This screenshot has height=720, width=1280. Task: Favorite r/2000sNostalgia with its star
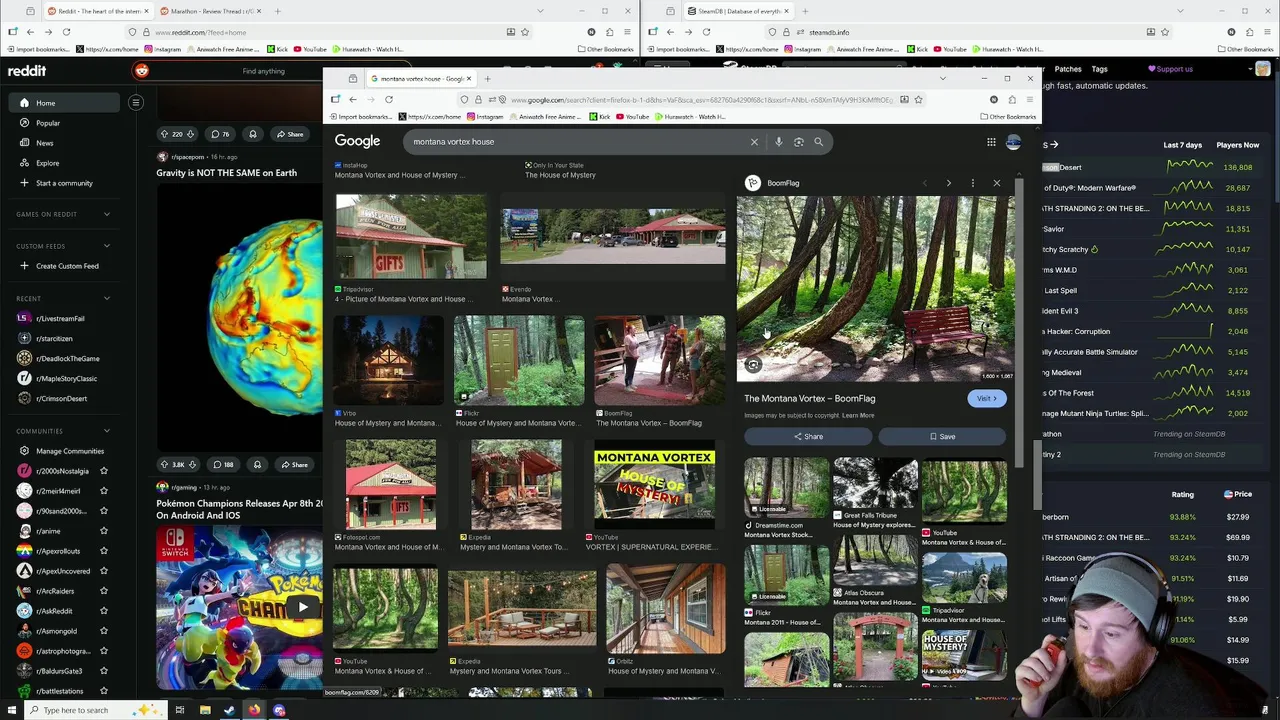103,471
